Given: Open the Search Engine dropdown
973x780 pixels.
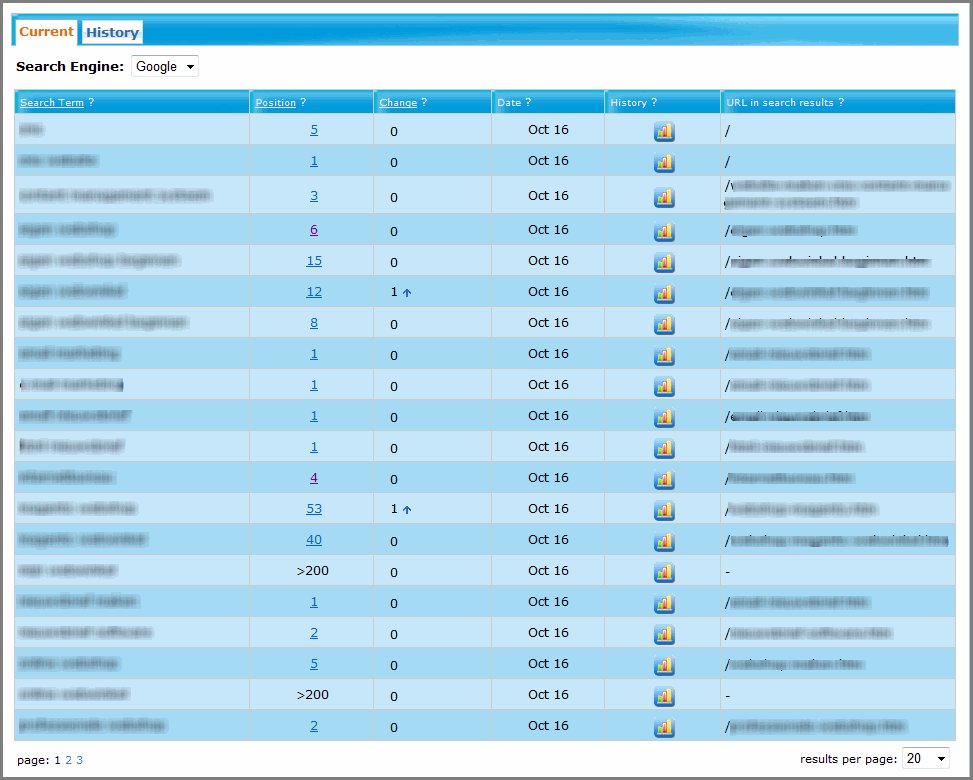Looking at the screenshot, I should [x=165, y=67].
